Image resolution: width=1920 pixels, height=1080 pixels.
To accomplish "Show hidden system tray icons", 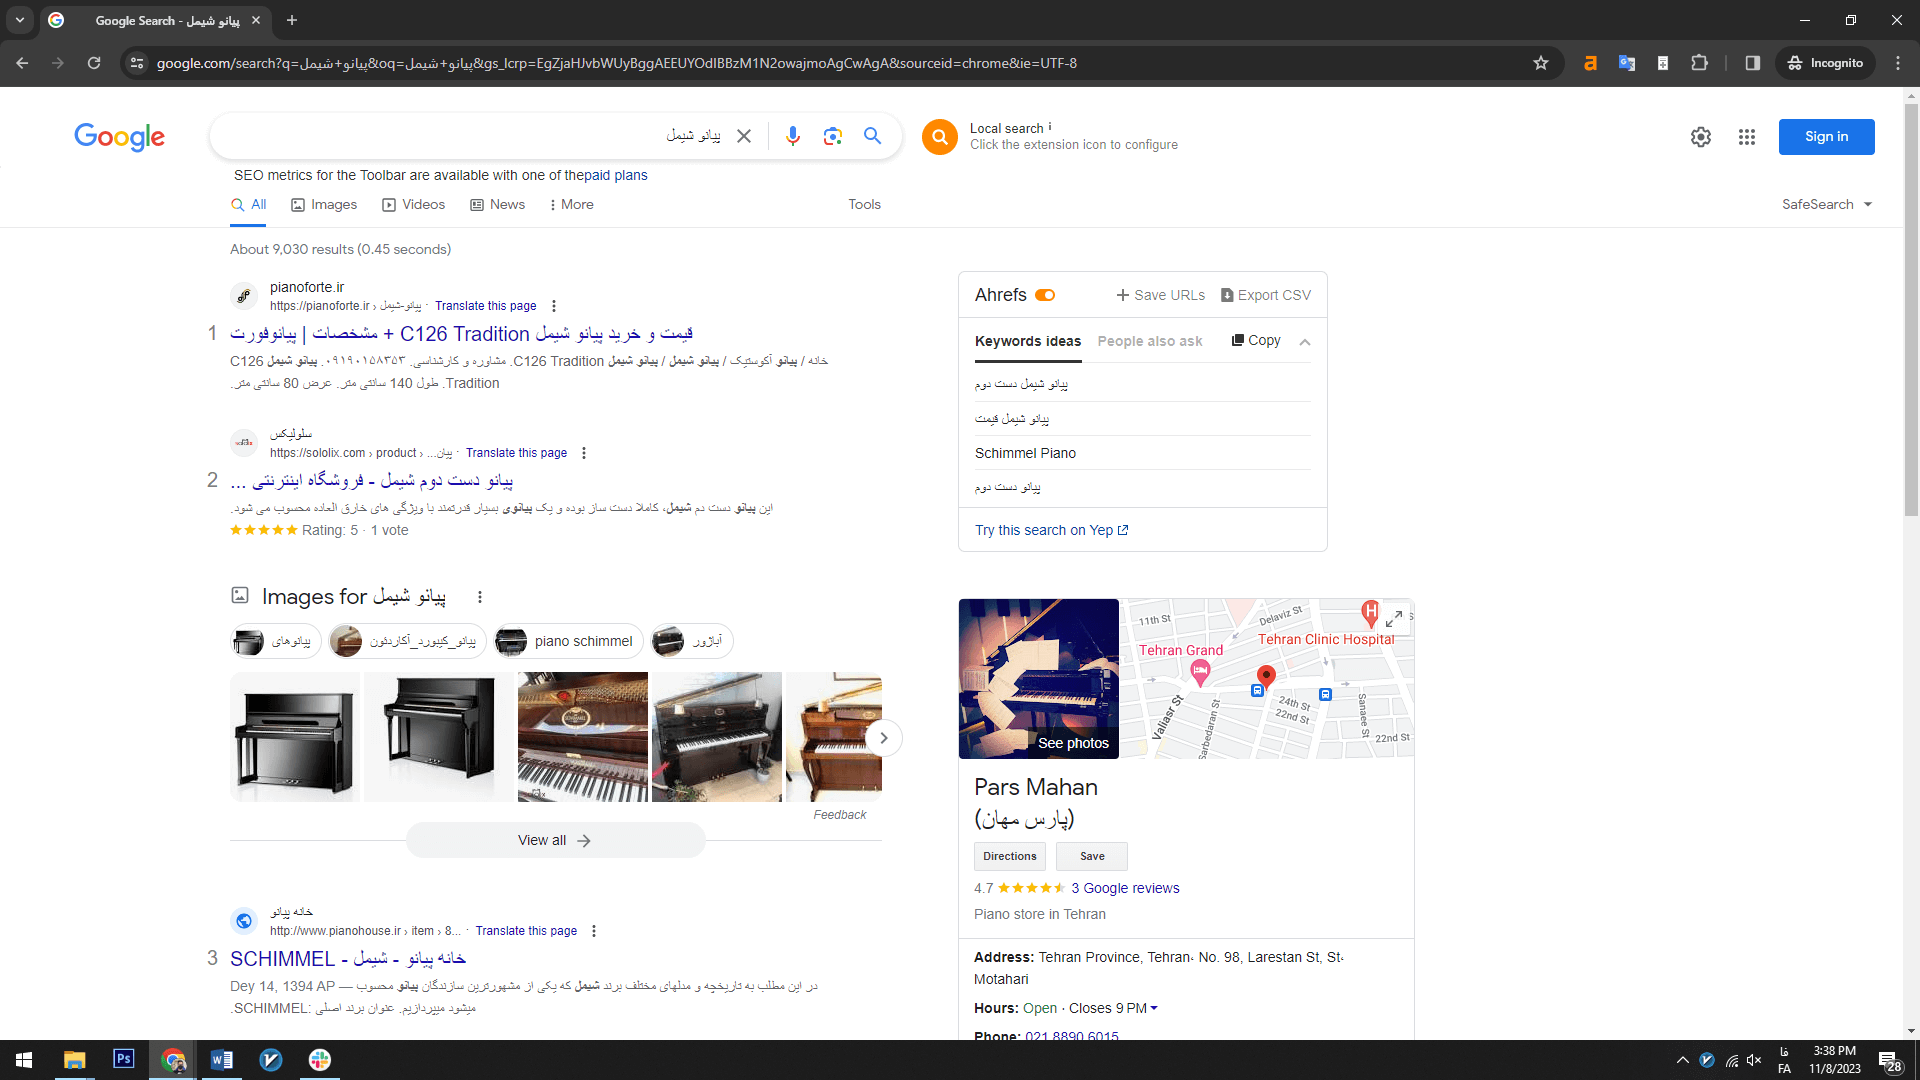I will tap(1683, 1060).
